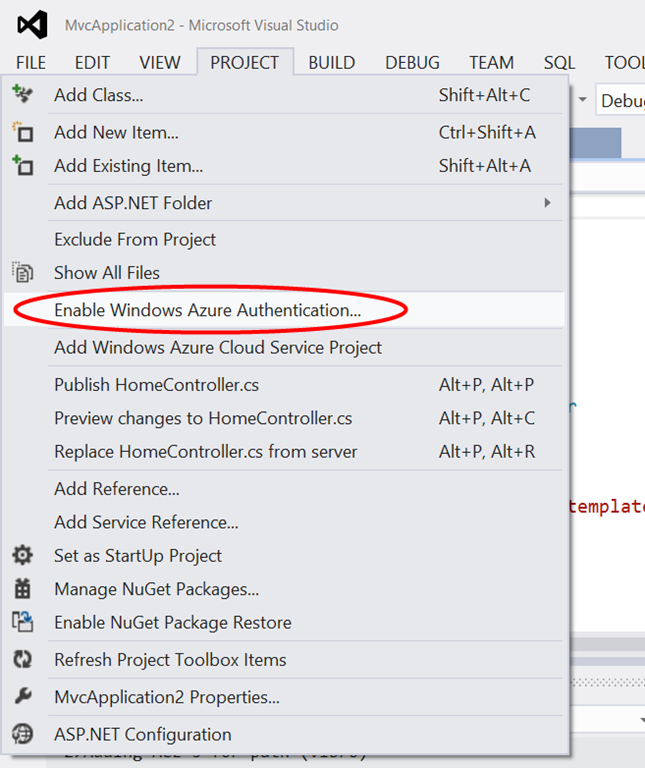Select Exclude From Project

pyautogui.click(x=284, y=240)
